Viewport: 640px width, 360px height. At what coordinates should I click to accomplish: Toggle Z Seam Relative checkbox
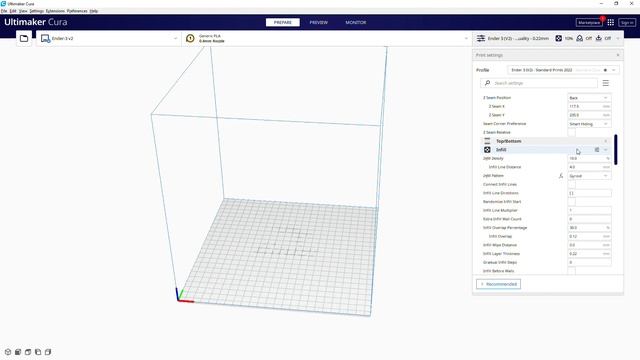point(571,133)
